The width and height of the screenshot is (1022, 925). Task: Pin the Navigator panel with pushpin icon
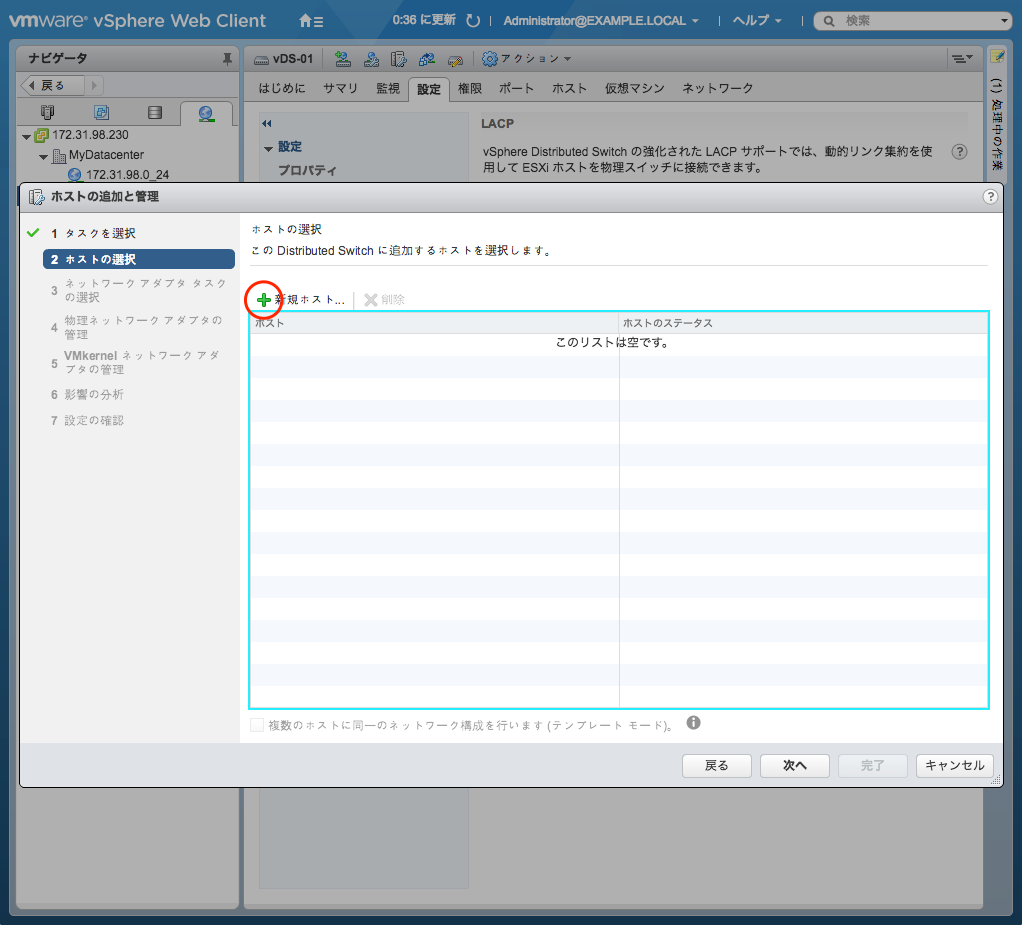227,59
